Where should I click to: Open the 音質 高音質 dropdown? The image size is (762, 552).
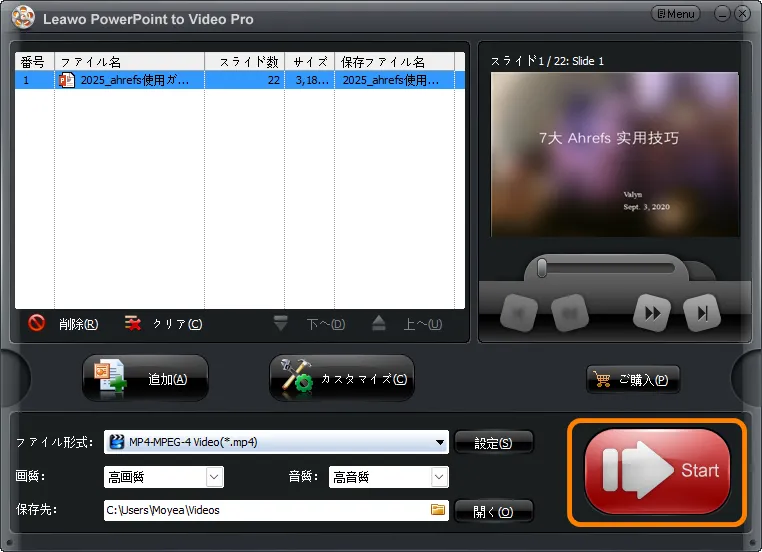coord(389,477)
